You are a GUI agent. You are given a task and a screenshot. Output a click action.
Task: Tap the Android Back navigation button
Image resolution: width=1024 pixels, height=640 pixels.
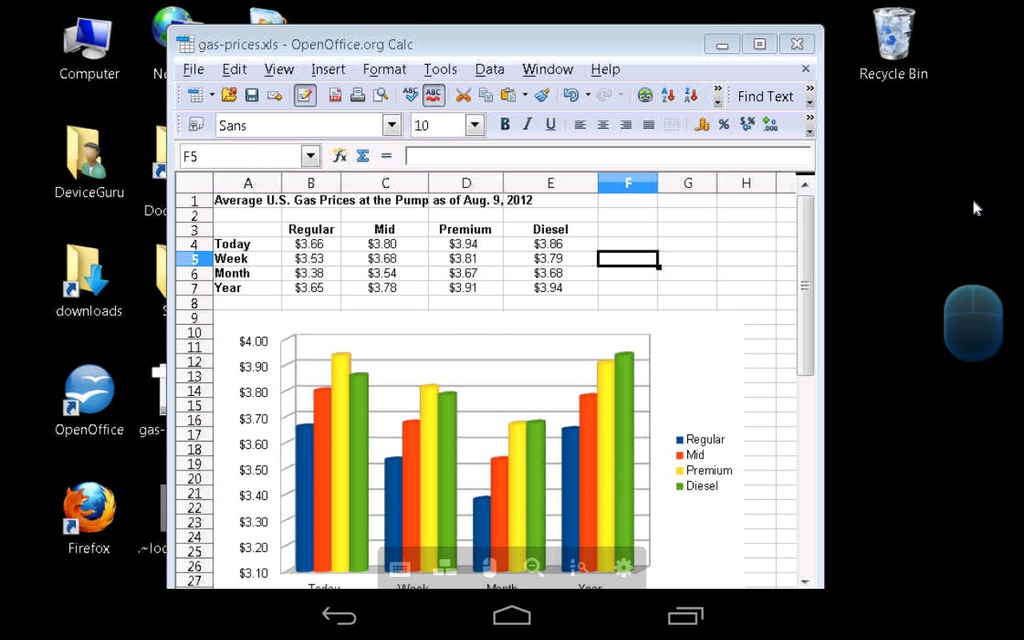(x=340, y=616)
